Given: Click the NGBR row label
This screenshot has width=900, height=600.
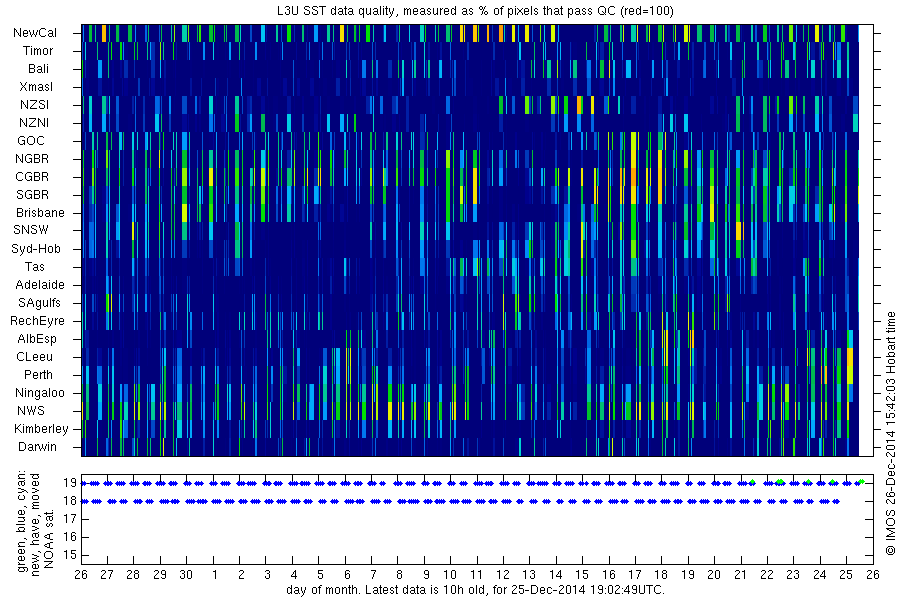Looking at the screenshot, I should coord(32,159).
